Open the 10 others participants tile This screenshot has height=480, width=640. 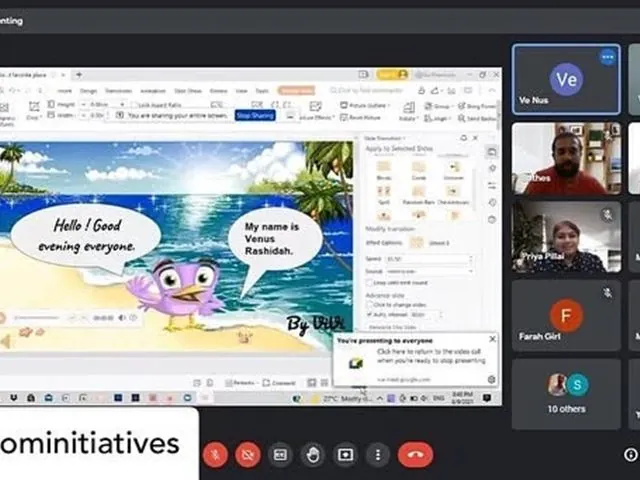click(x=566, y=394)
